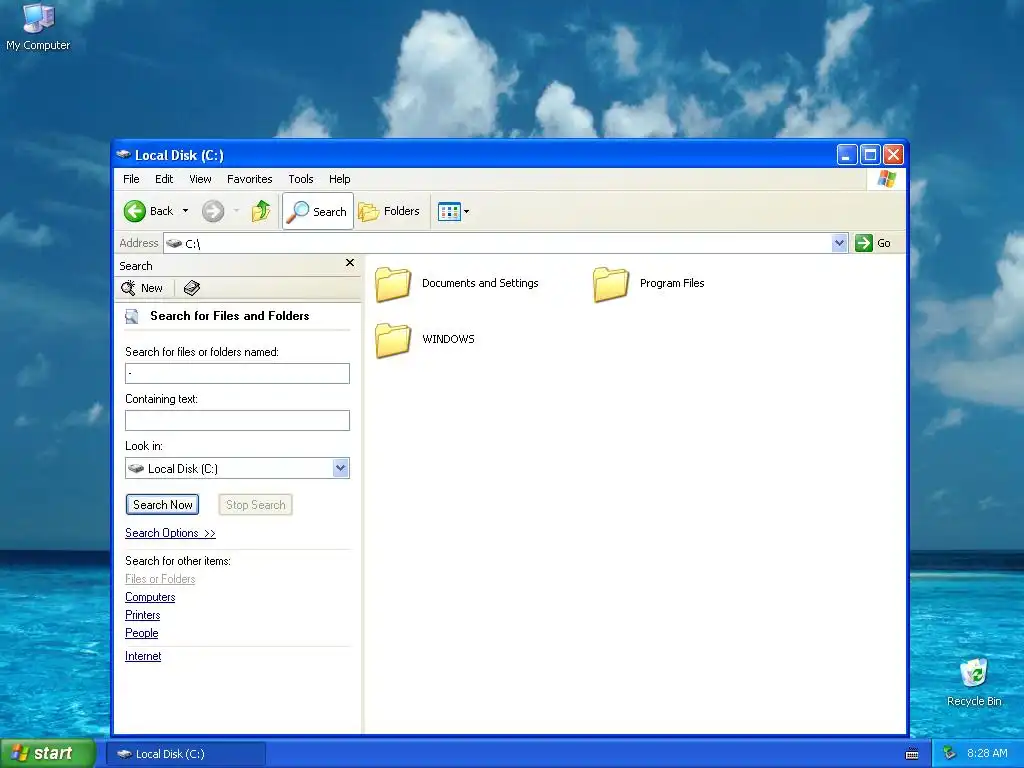The image size is (1024, 768).
Task: Select the Program Files folder icon
Action: coord(611,285)
